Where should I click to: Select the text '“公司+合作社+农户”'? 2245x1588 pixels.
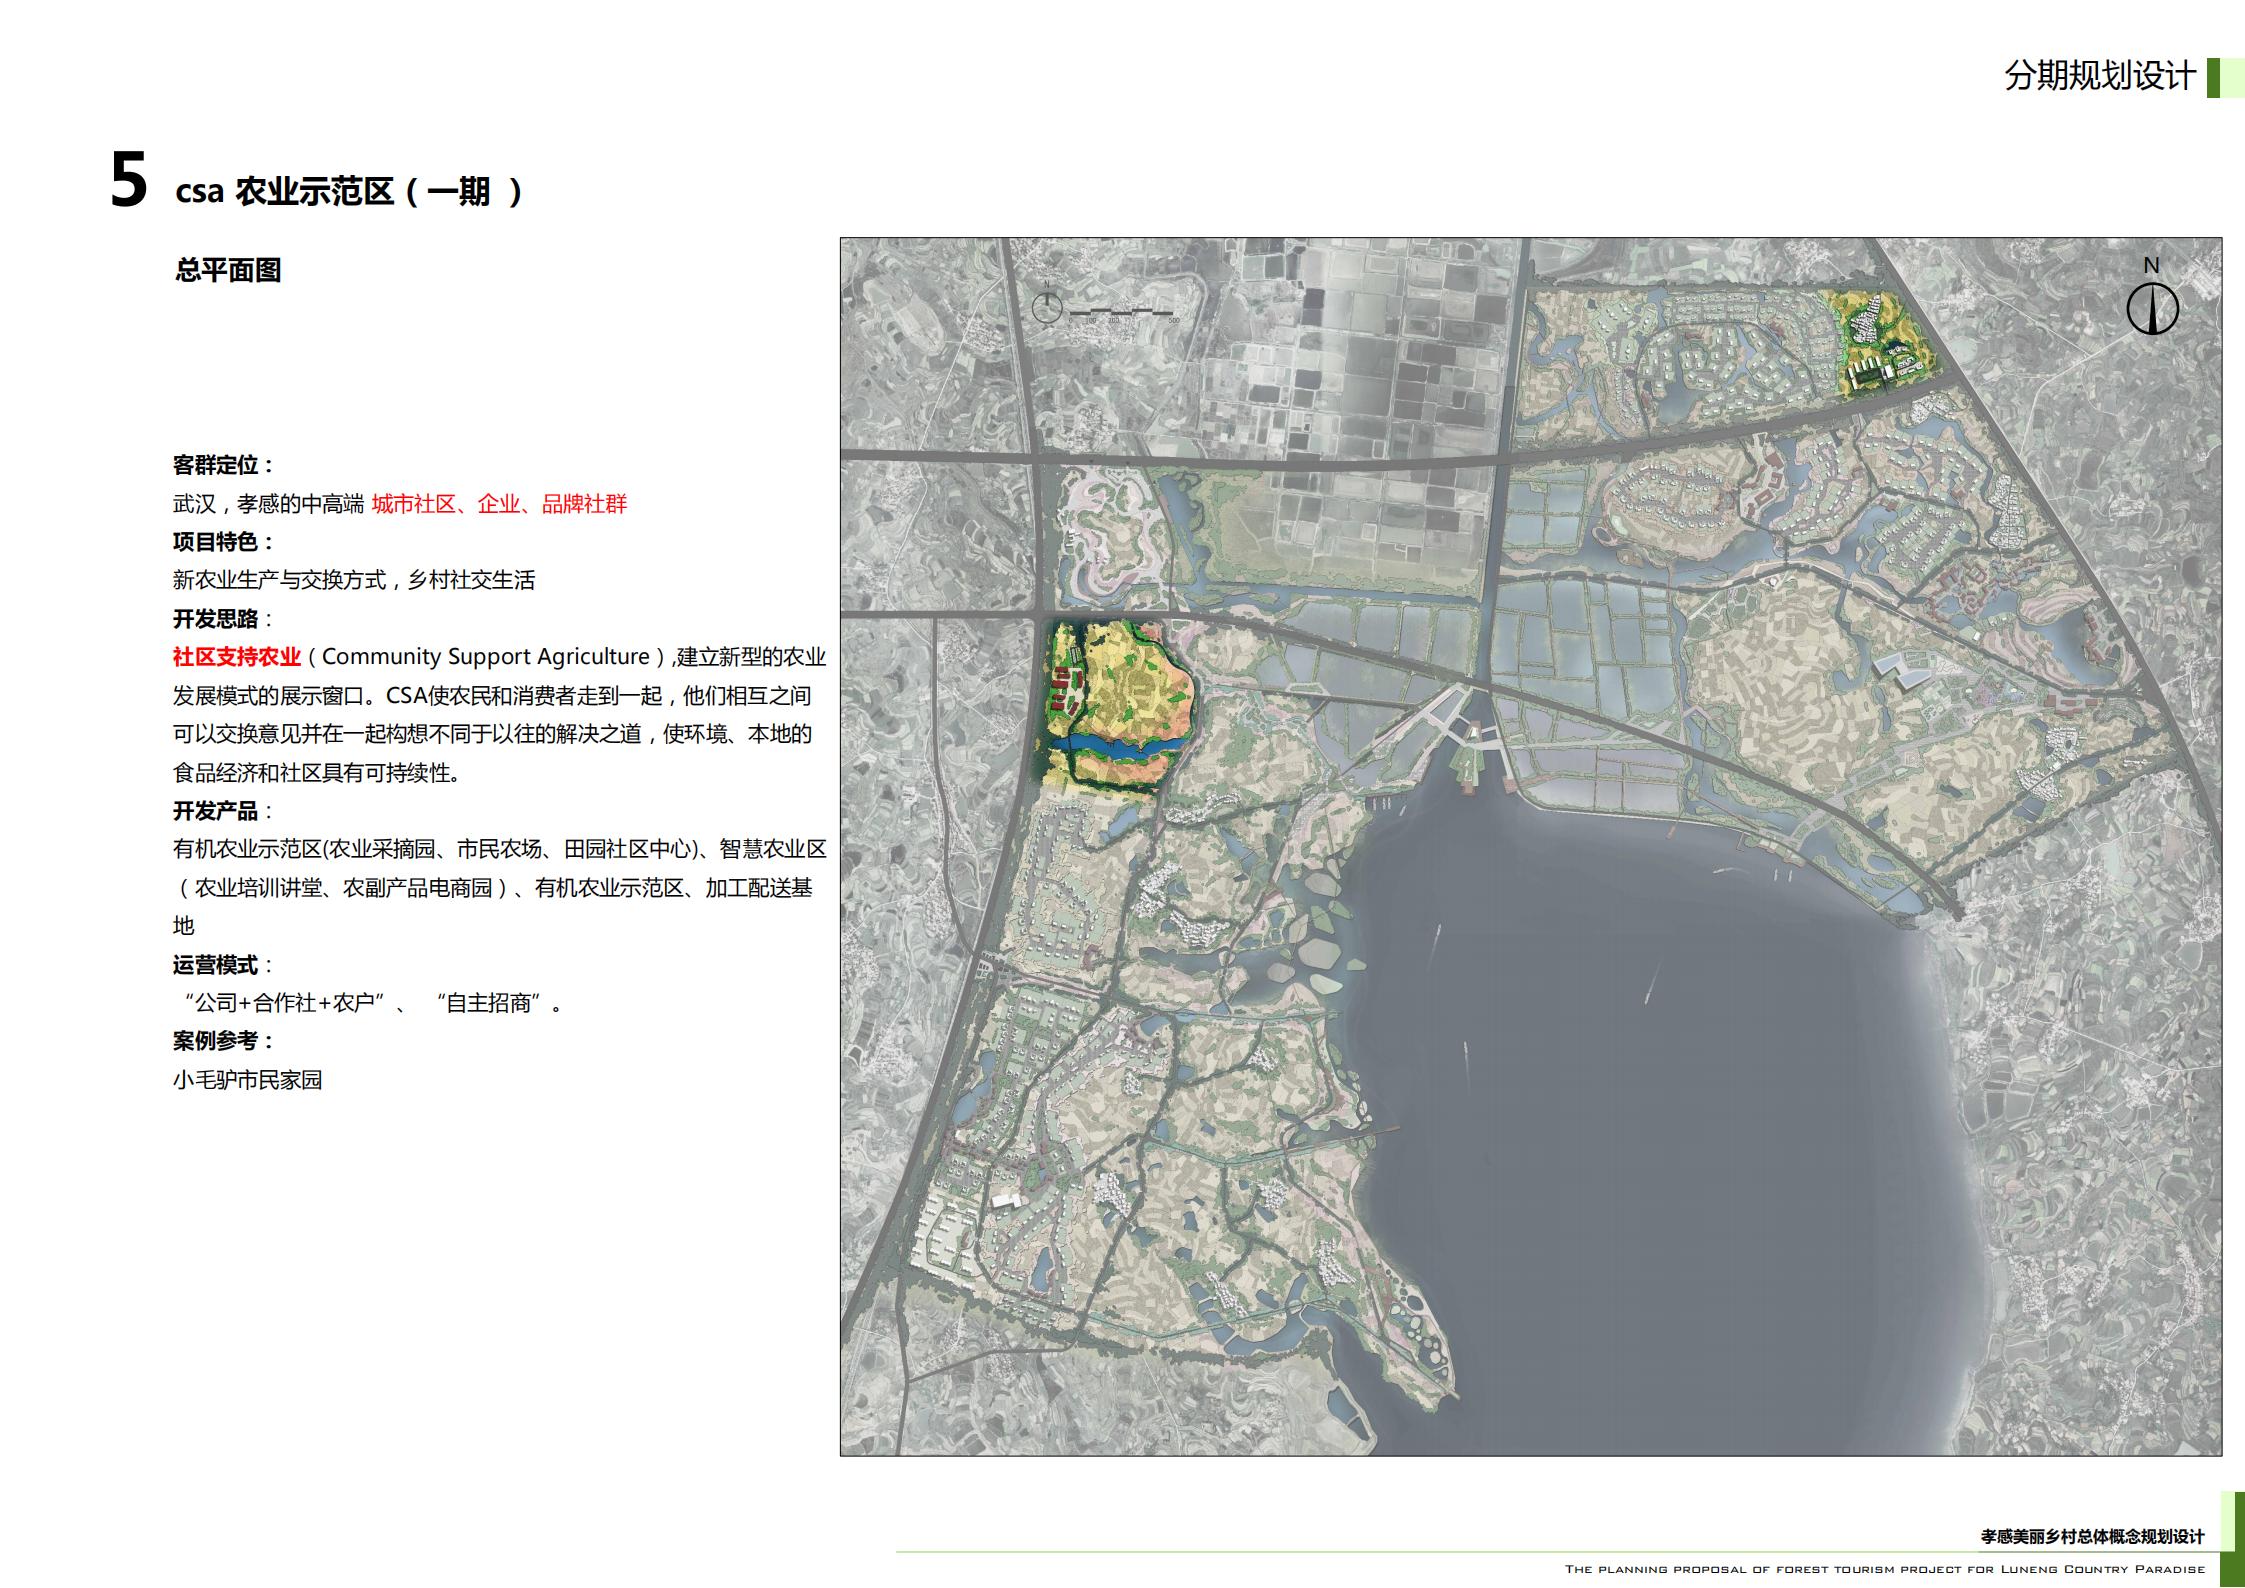(x=285, y=1003)
